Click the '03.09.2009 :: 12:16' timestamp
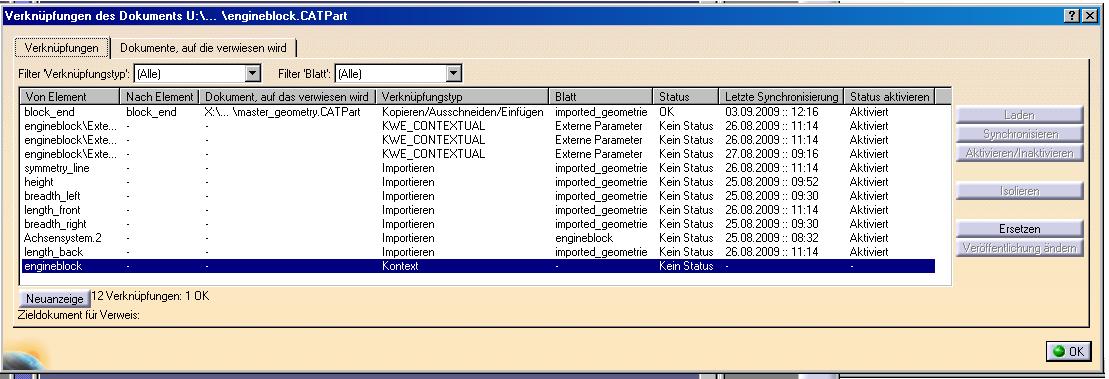Image resolution: width=1109 pixels, height=379 pixels. pos(772,112)
